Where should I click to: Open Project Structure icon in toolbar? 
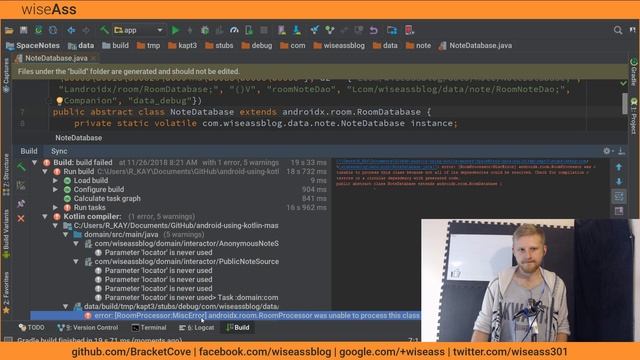tap(392, 30)
